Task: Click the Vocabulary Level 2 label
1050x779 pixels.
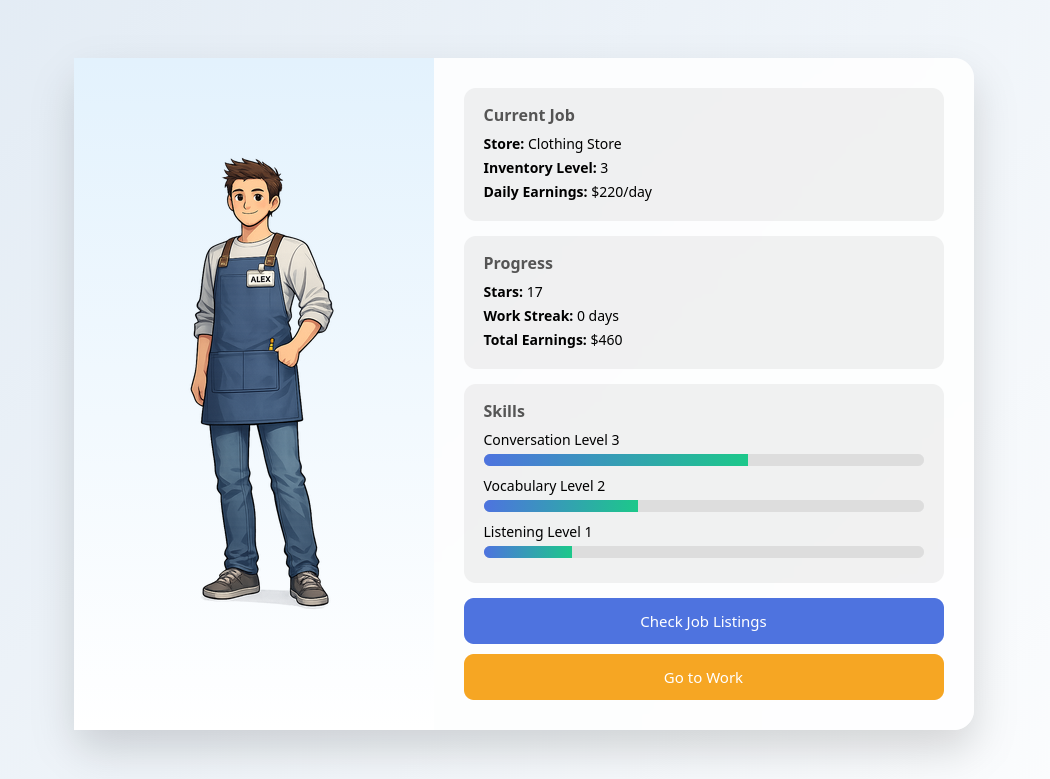Action: click(x=544, y=486)
